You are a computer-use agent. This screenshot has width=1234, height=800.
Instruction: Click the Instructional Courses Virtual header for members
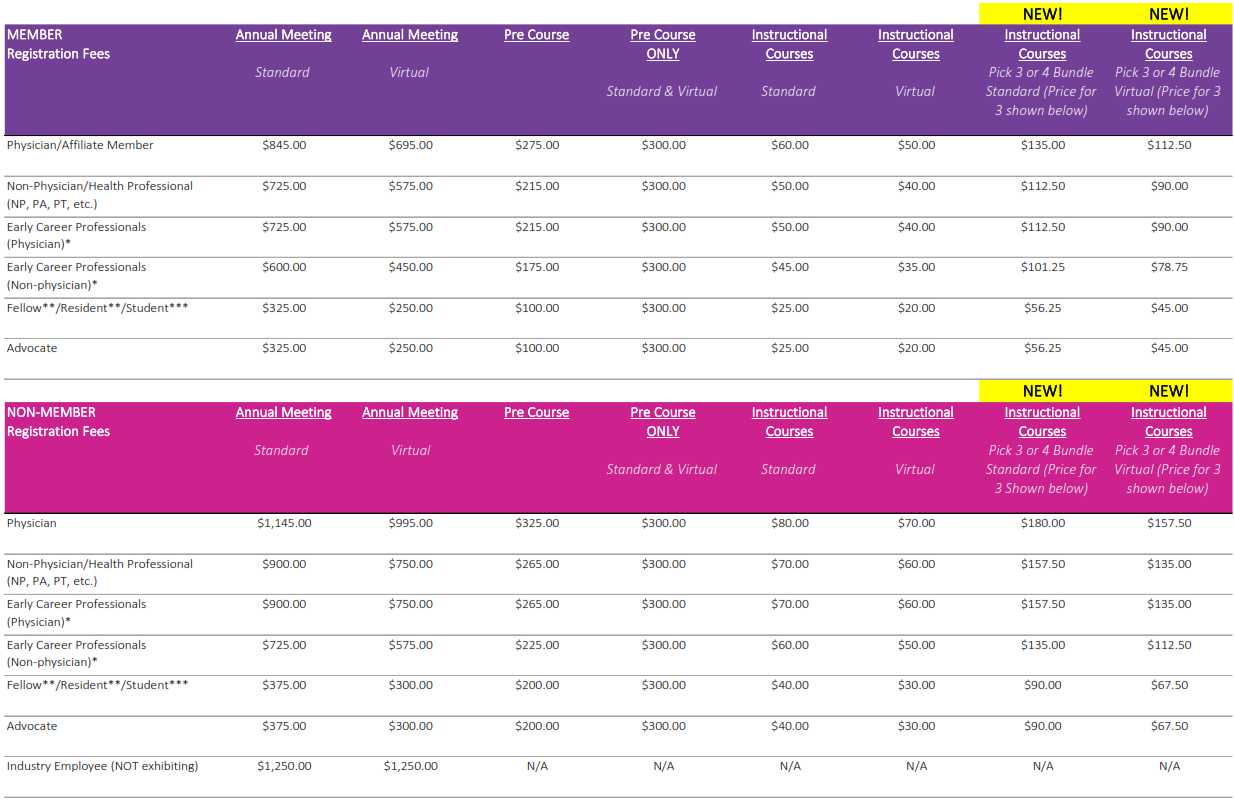tap(915, 43)
